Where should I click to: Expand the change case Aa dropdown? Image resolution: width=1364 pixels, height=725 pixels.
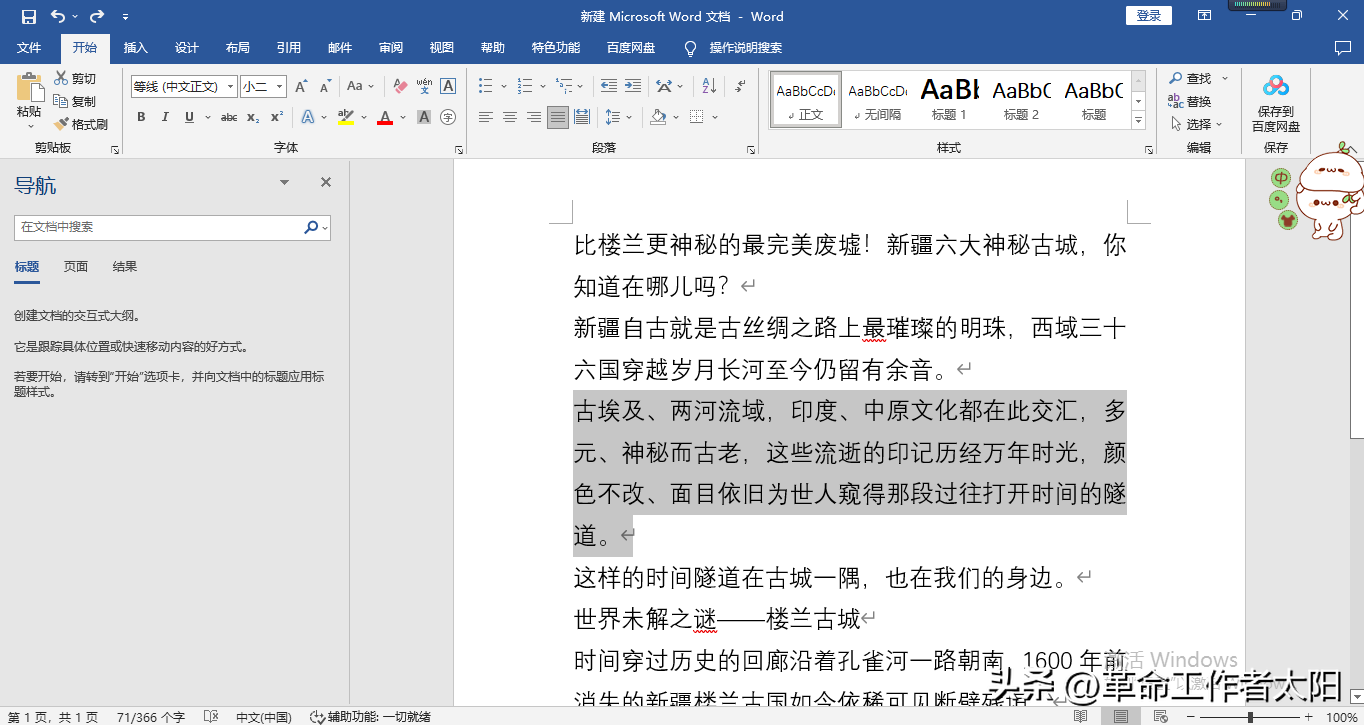click(x=371, y=87)
